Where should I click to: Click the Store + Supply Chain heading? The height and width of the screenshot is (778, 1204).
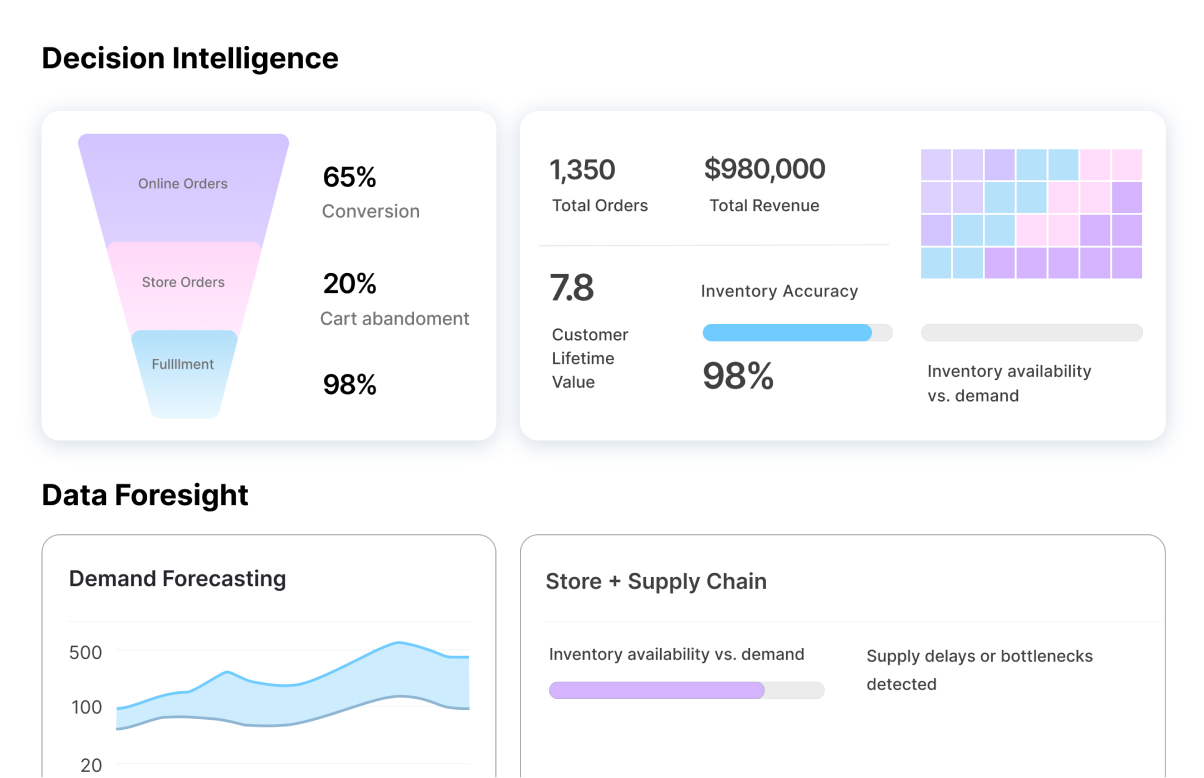coord(656,582)
